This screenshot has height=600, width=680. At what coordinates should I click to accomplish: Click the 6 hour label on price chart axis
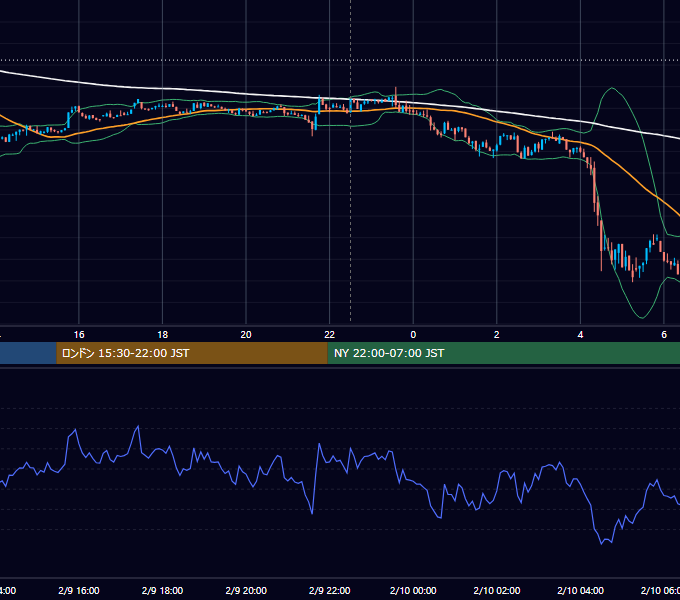664,335
